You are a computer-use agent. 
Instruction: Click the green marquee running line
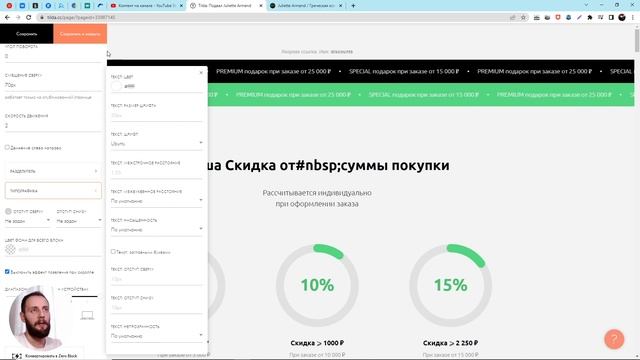click(x=420, y=95)
